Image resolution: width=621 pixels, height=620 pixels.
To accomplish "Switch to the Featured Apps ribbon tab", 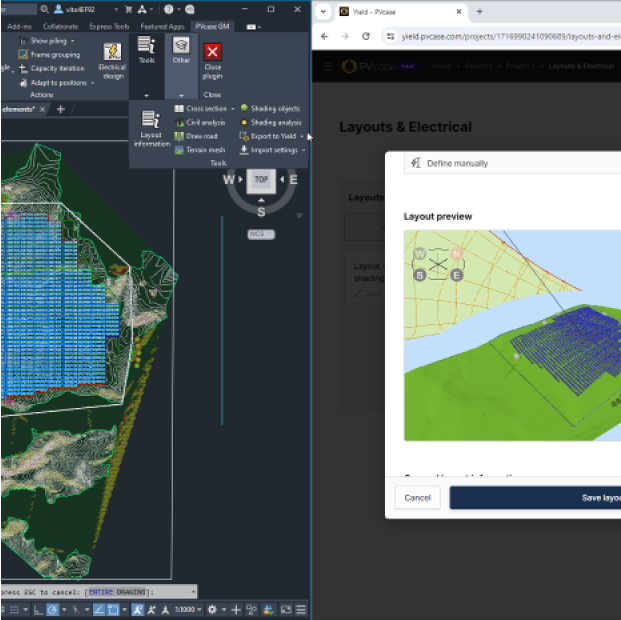I will tap(161, 27).
